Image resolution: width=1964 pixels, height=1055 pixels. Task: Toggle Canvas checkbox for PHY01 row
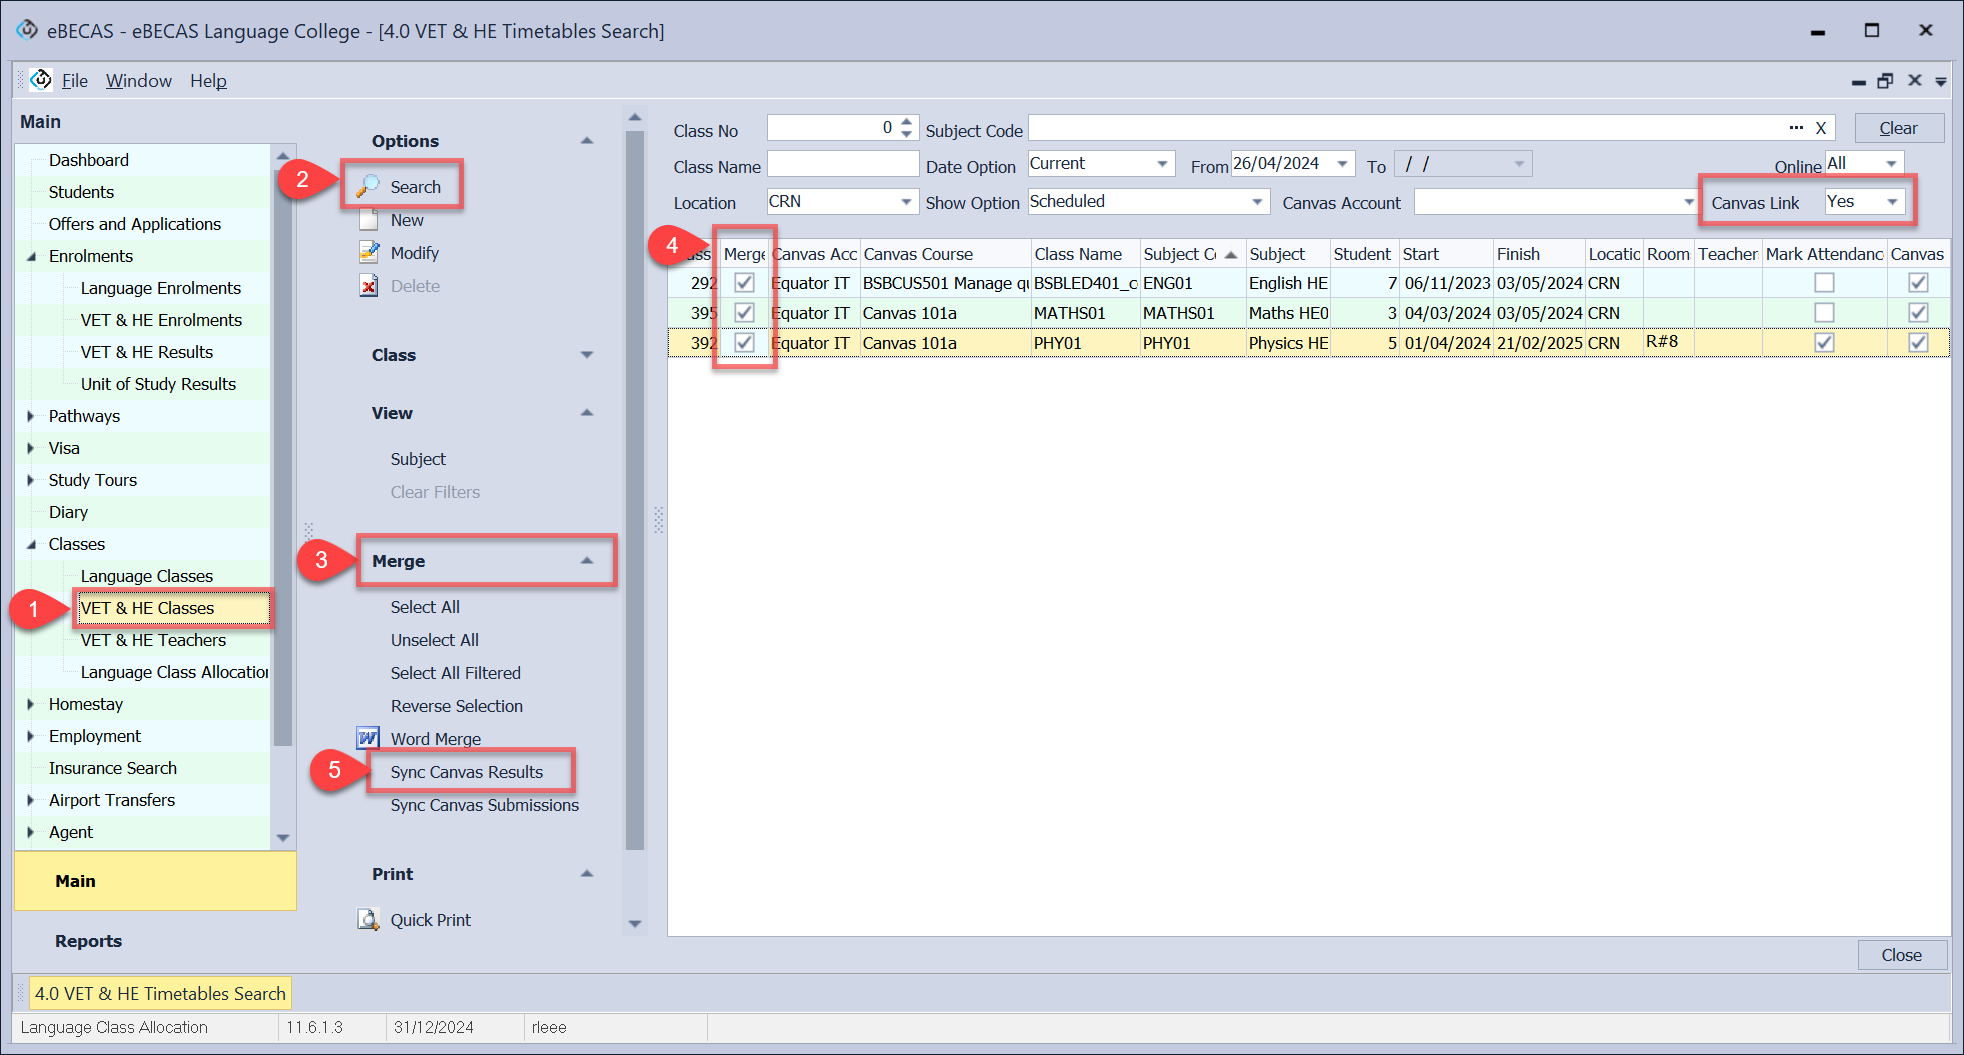coord(1917,343)
